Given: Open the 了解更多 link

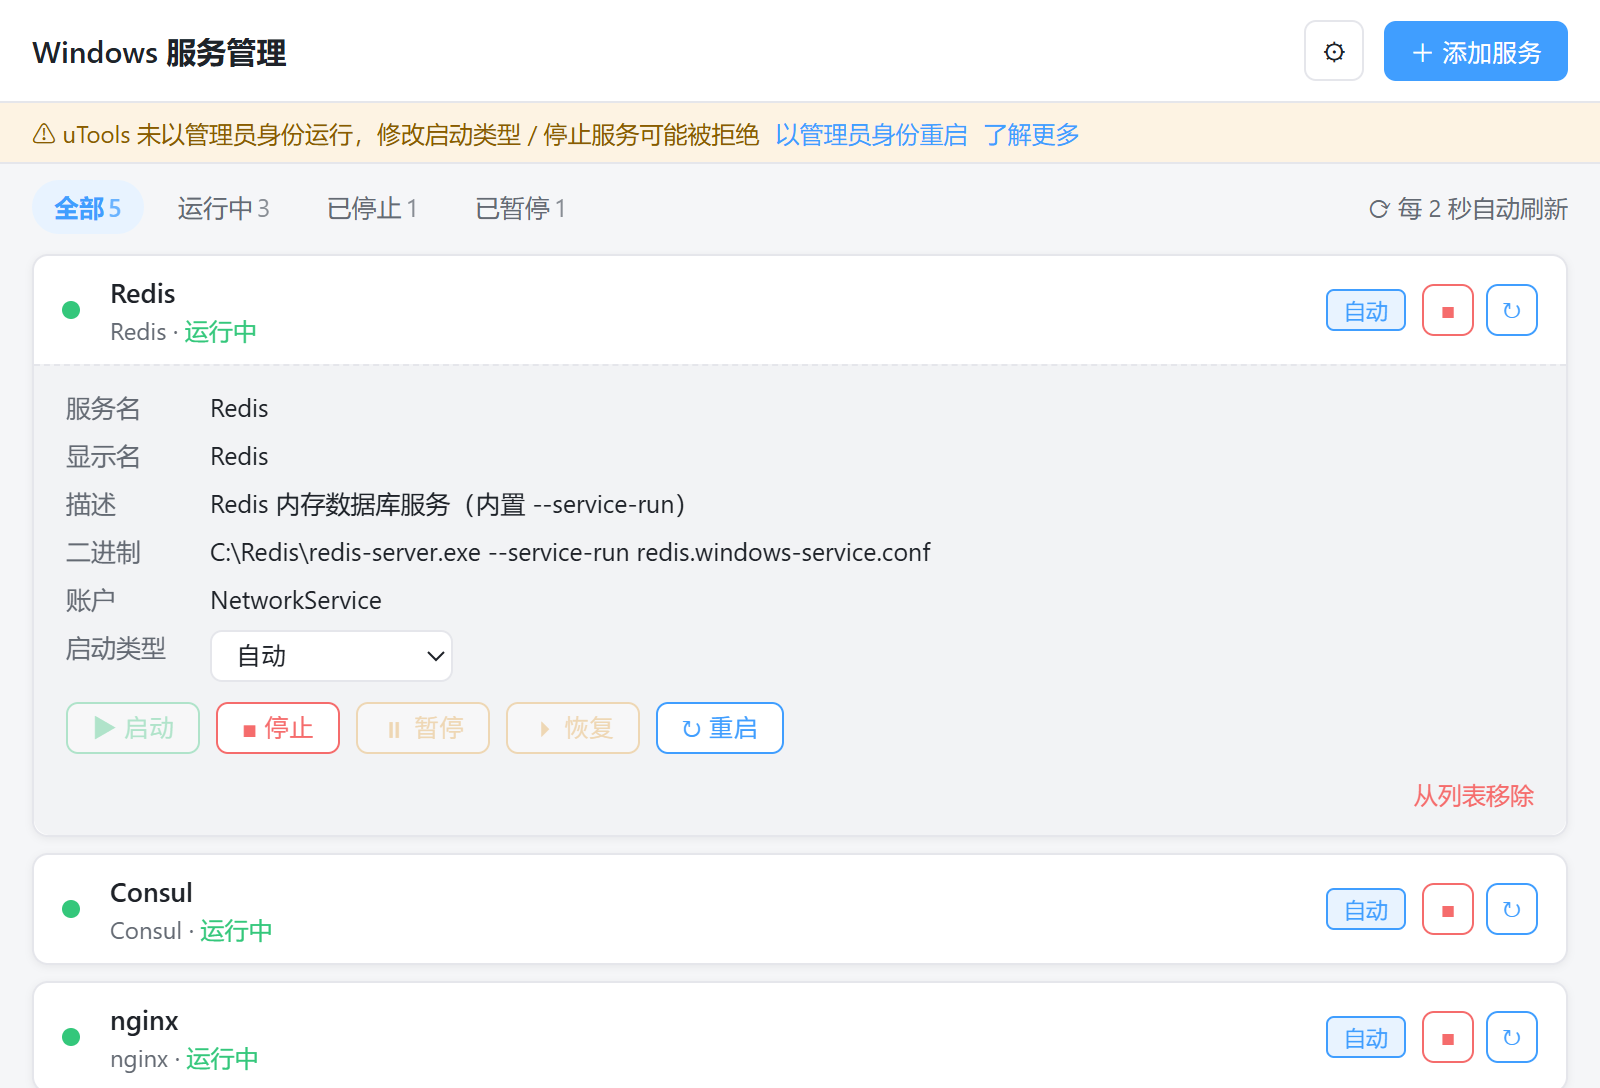Looking at the screenshot, I should click(1031, 134).
